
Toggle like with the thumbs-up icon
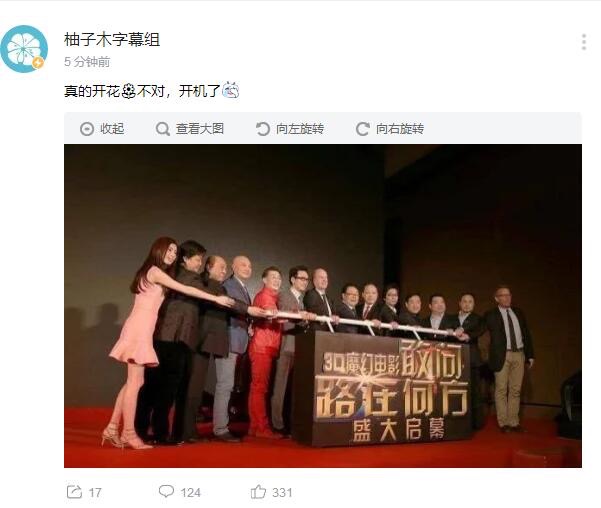coord(258,492)
